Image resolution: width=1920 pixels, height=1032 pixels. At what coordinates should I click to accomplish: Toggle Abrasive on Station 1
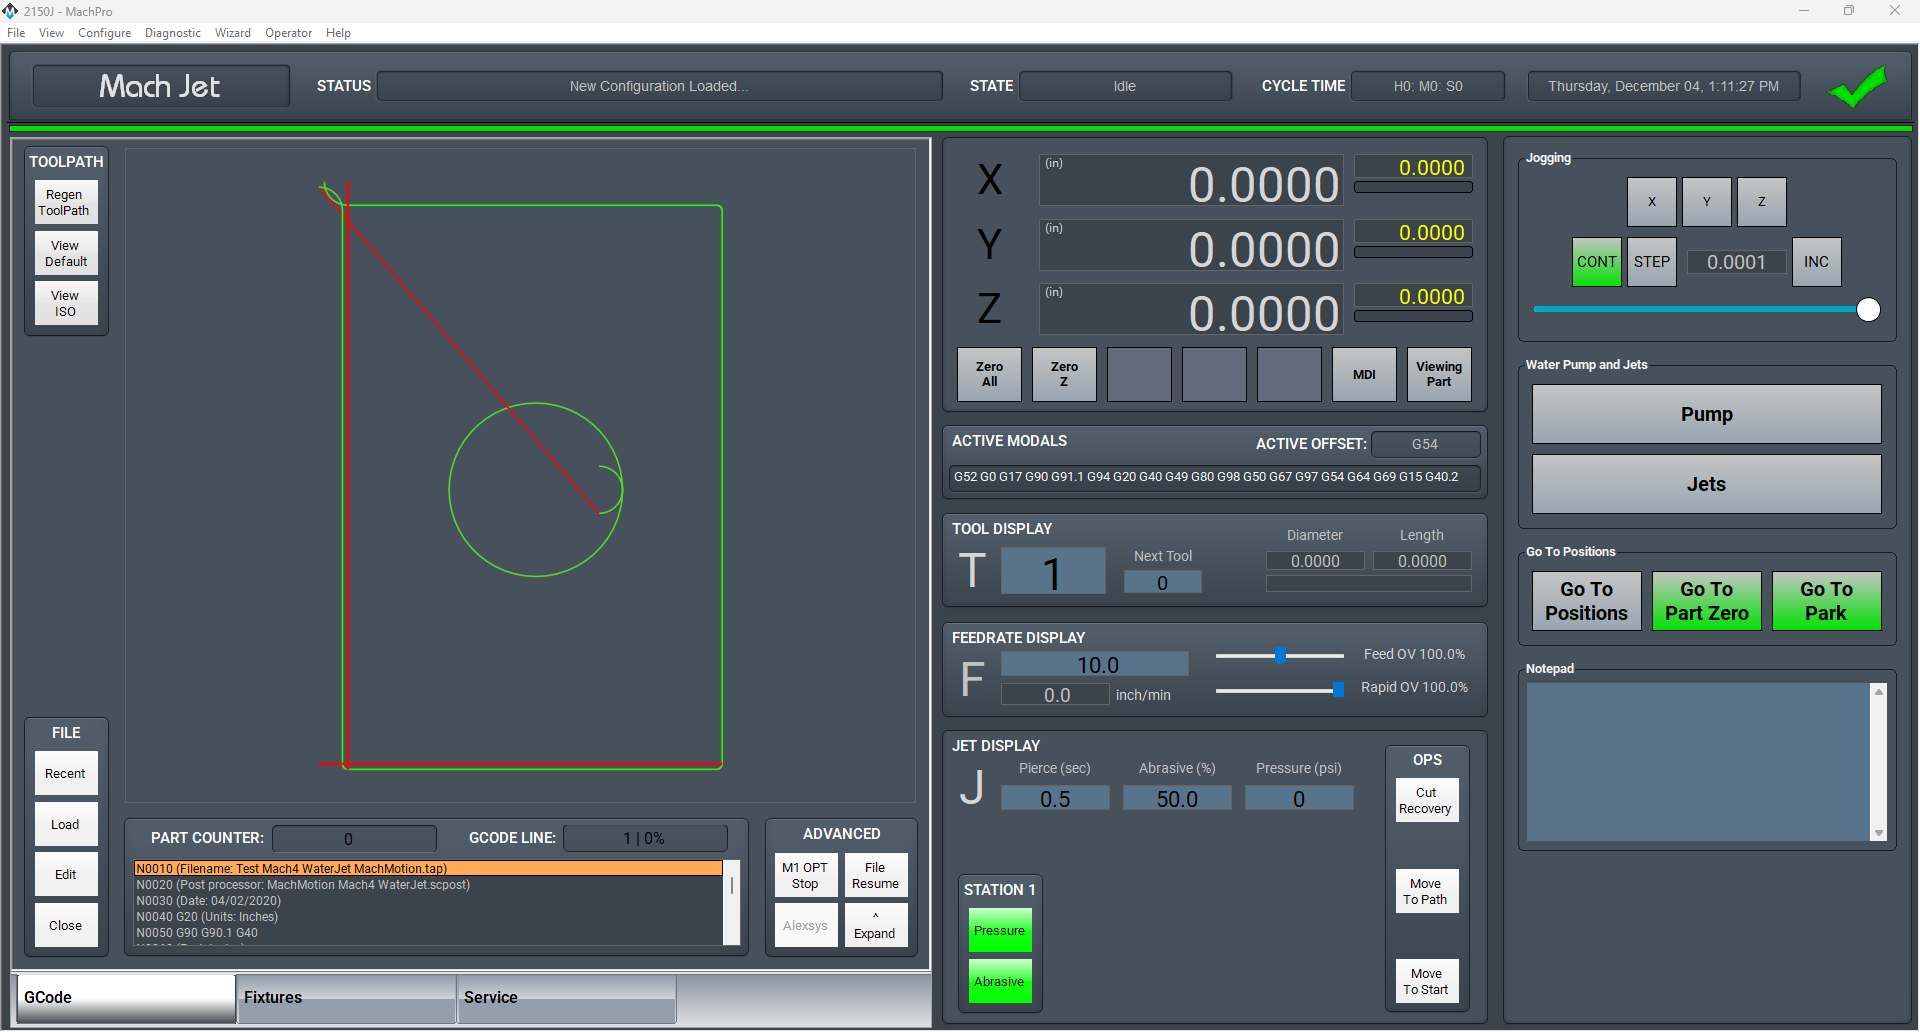point(999,981)
